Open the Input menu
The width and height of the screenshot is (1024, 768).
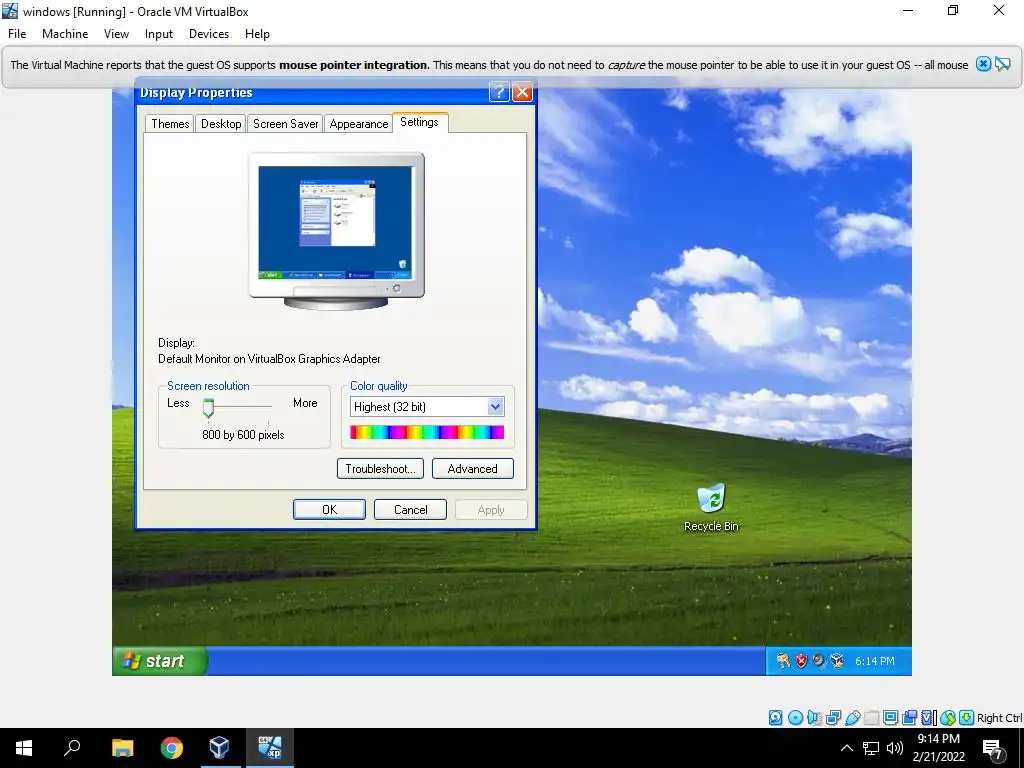click(x=159, y=34)
